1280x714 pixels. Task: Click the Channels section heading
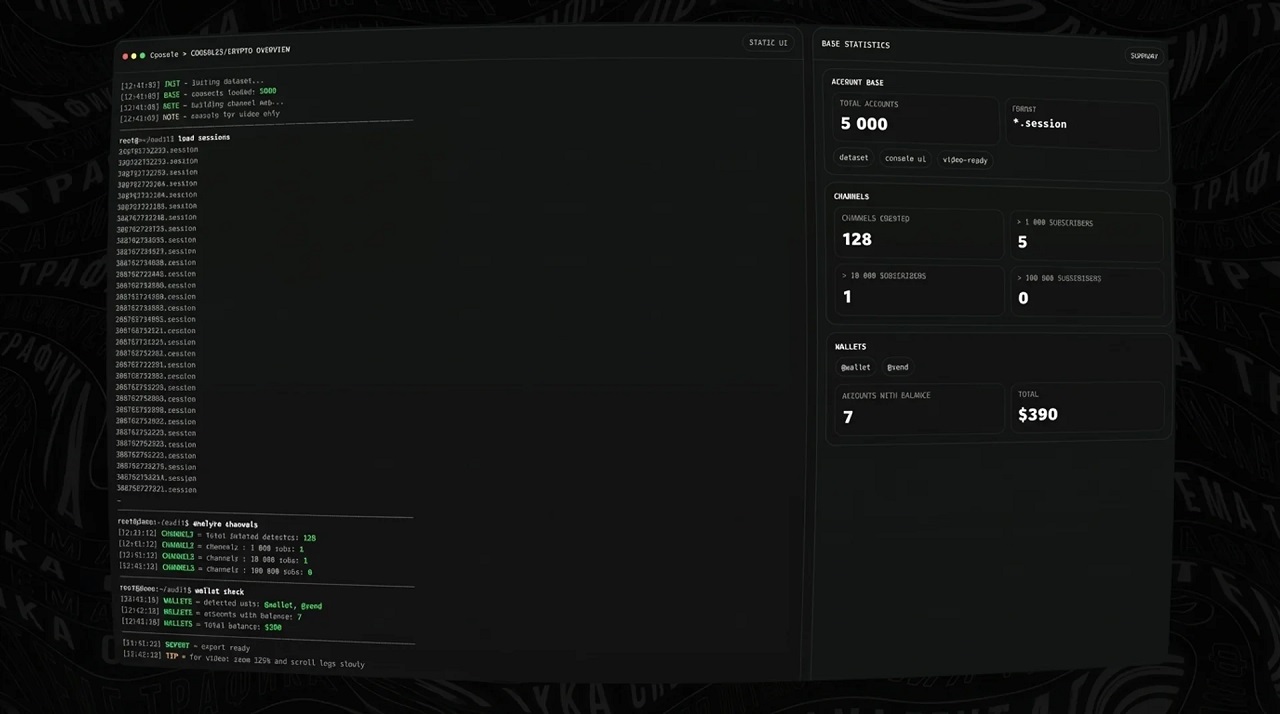point(851,196)
